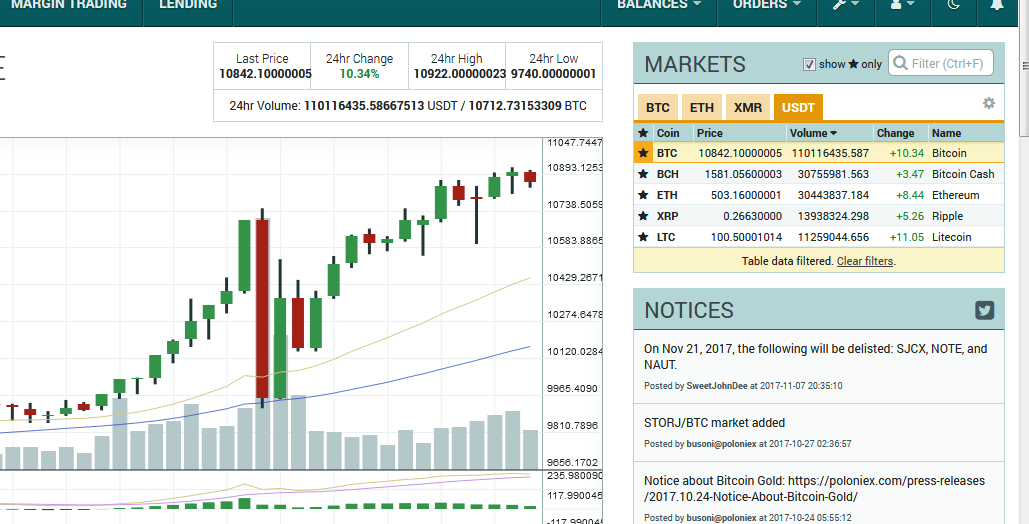Open Twitter icon in Notices panel

[x=984, y=310]
